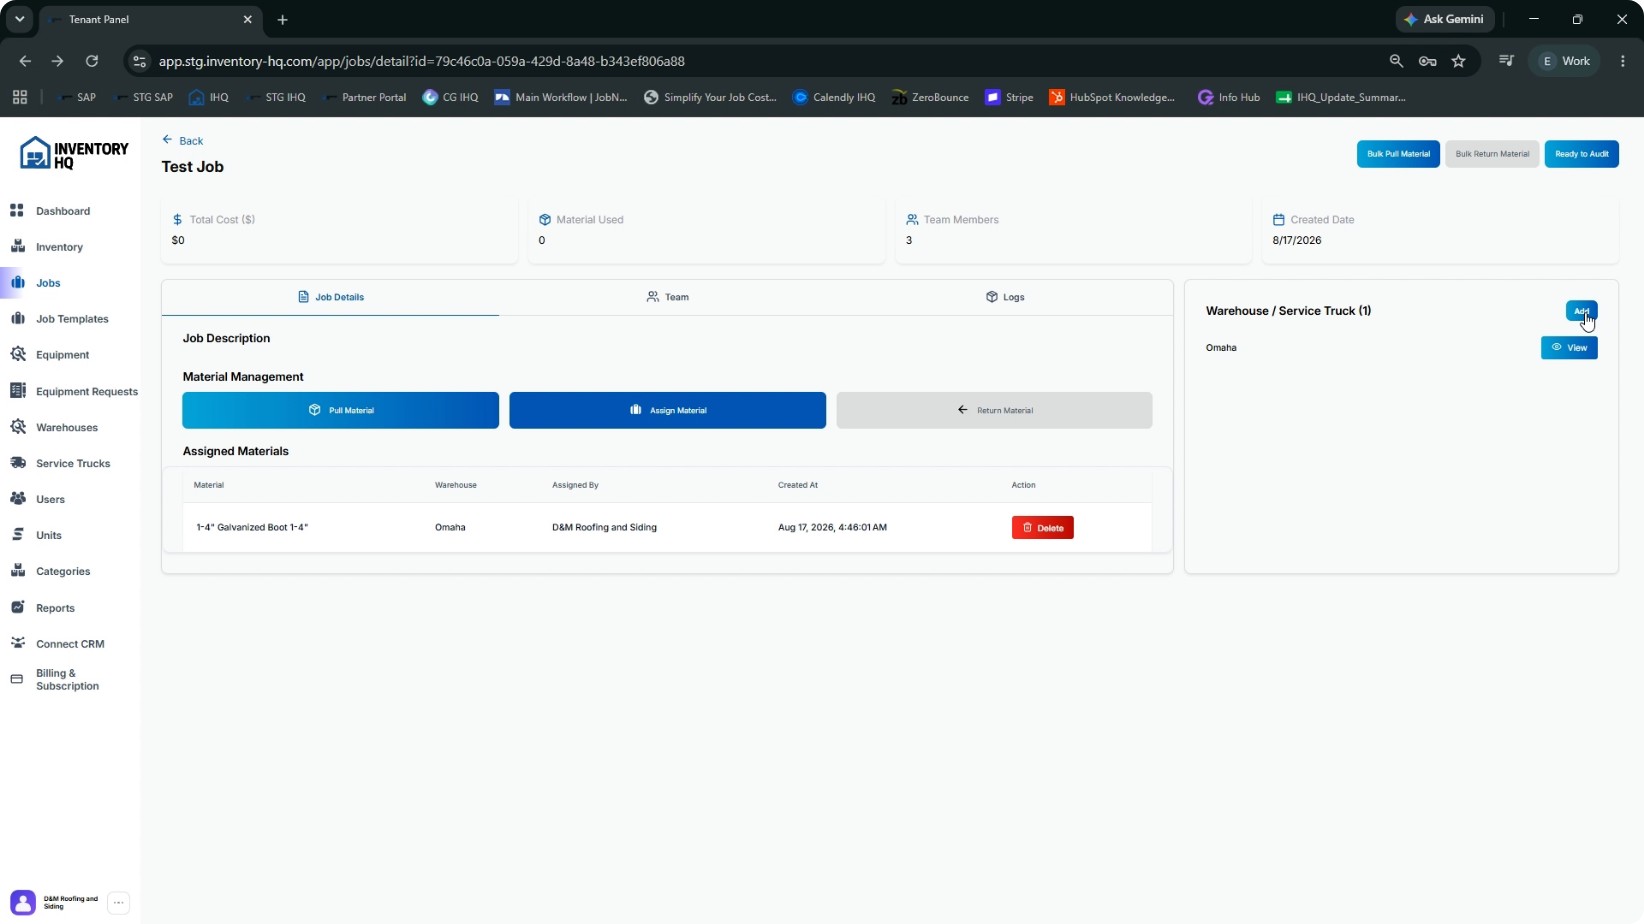Navigate to Warehouses

(67, 427)
